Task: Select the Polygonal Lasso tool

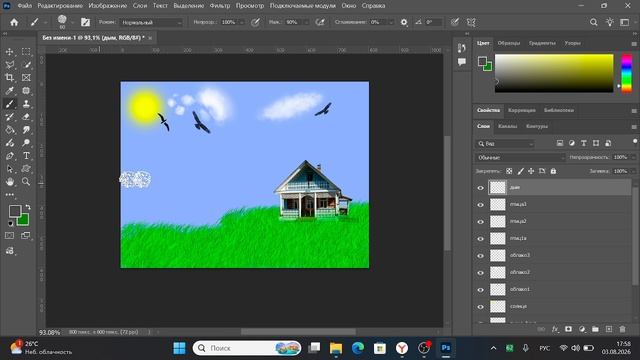Action: [9, 64]
